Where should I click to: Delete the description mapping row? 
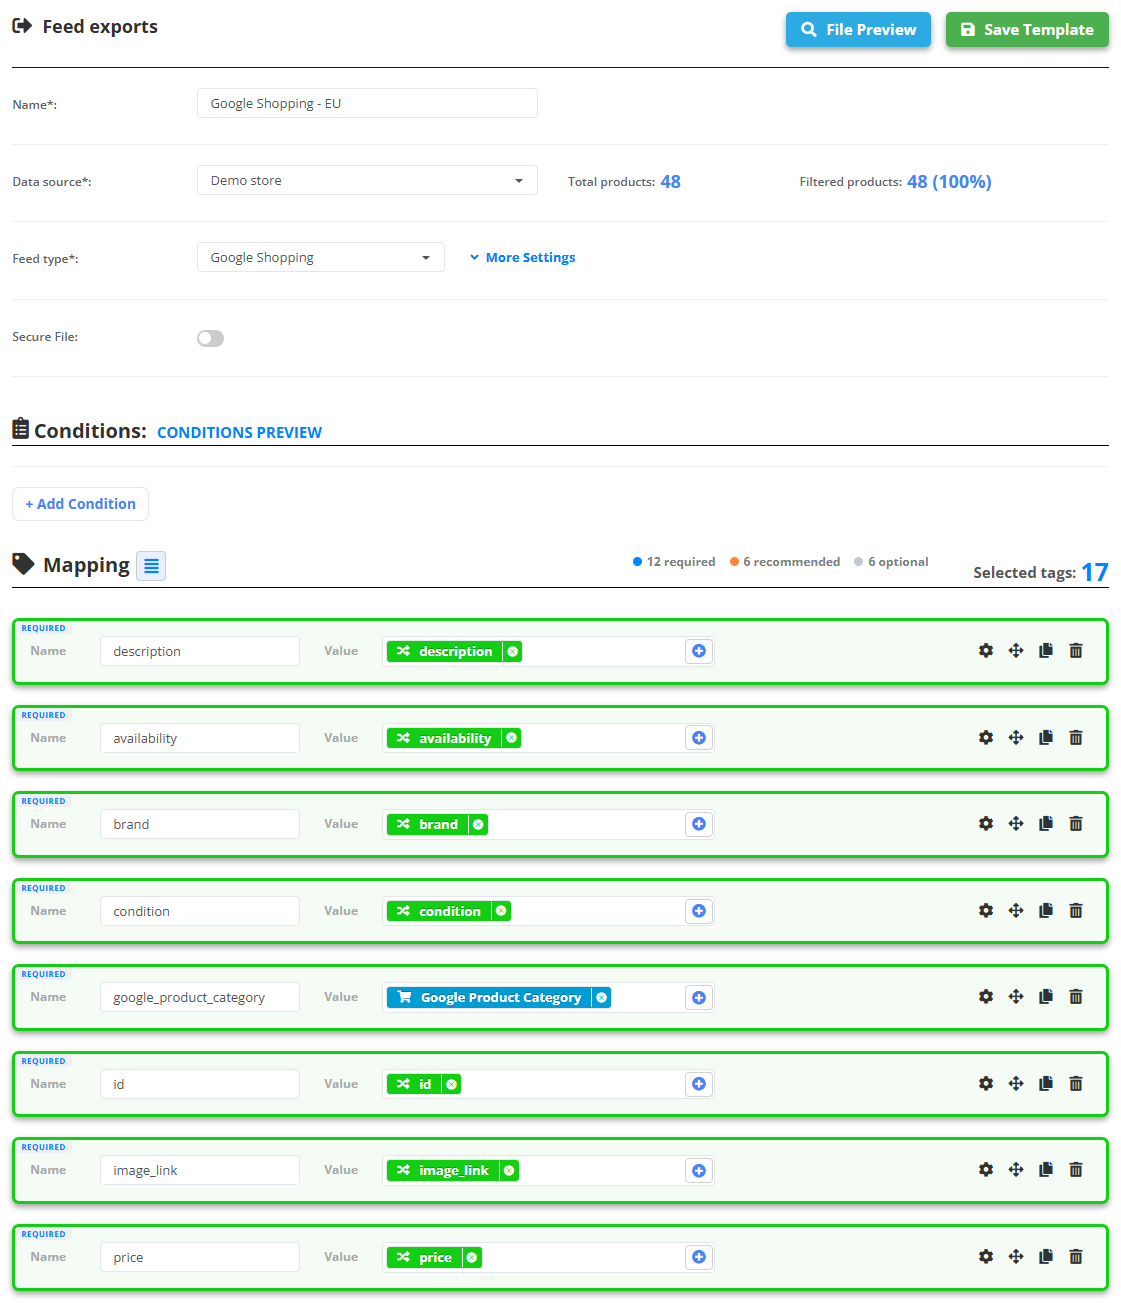tap(1076, 651)
